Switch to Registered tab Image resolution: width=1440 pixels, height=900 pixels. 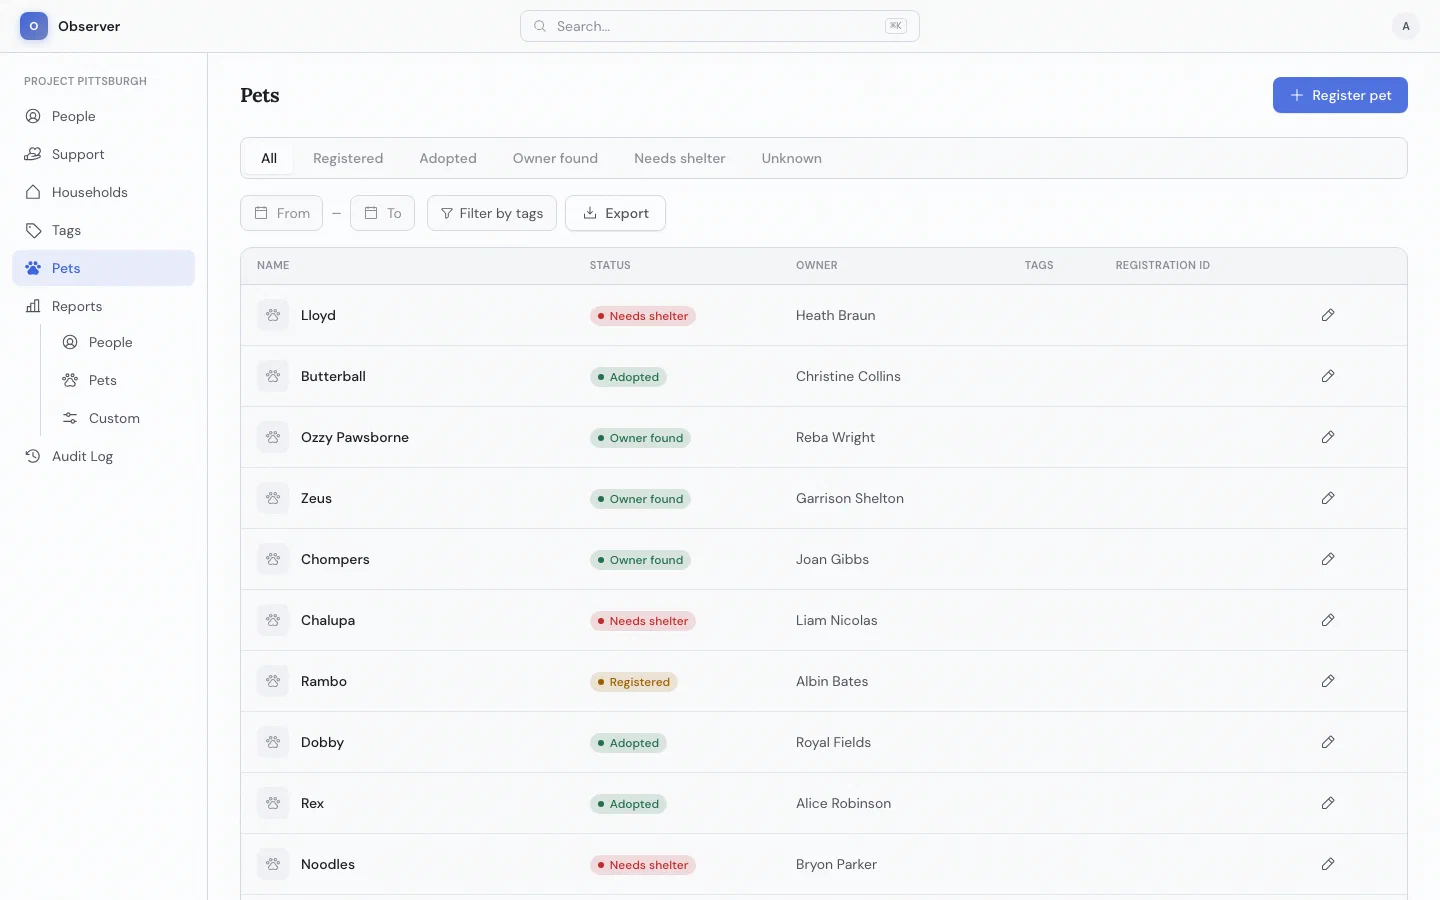coord(348,158)
